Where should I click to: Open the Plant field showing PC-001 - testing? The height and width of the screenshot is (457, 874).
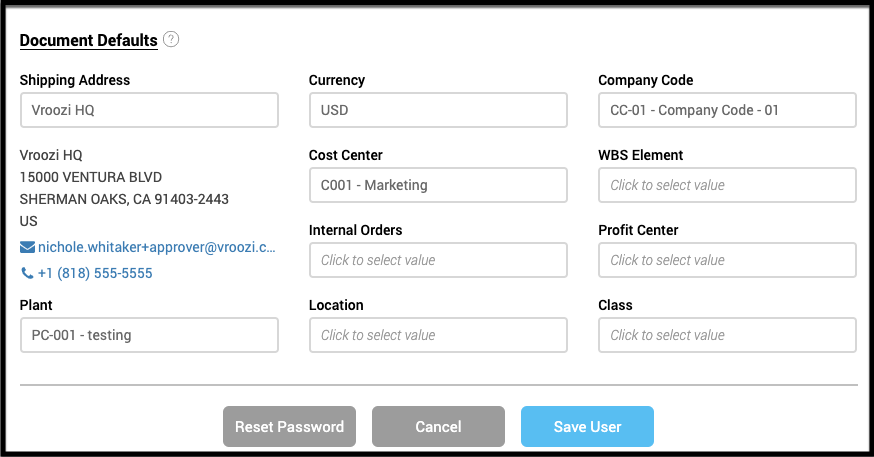coord(149,335)
